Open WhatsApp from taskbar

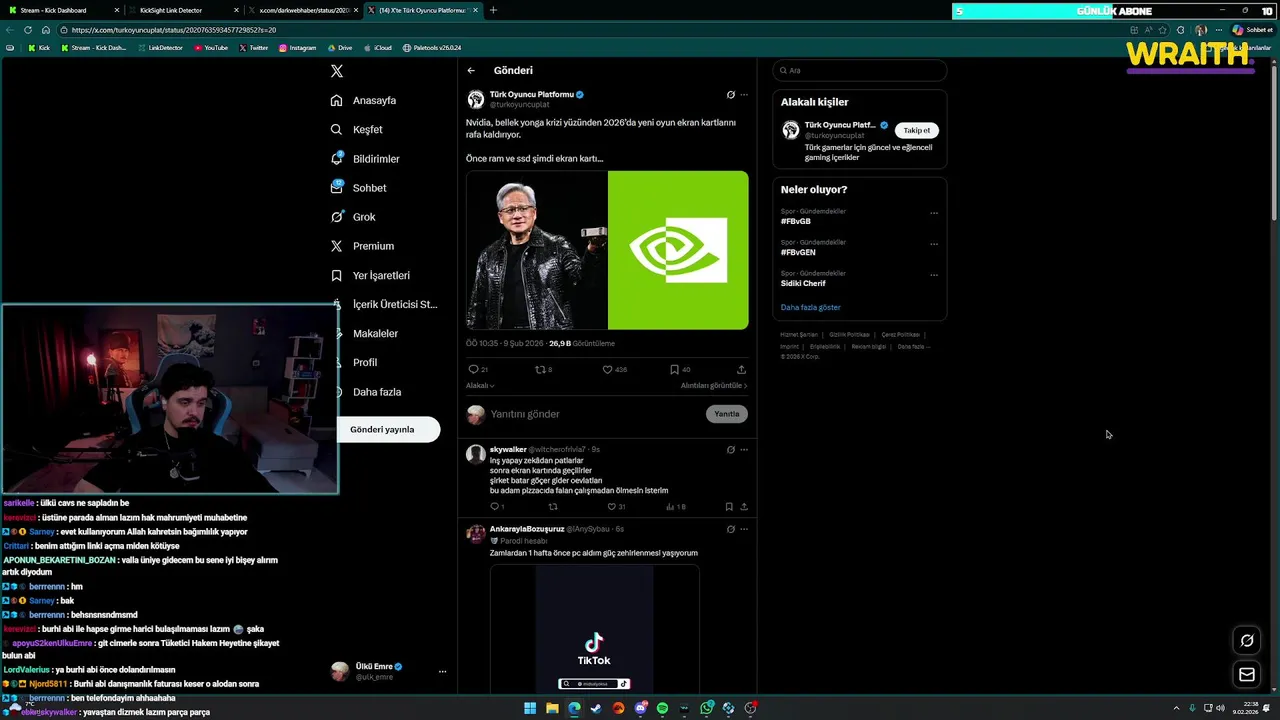point(707,708)
